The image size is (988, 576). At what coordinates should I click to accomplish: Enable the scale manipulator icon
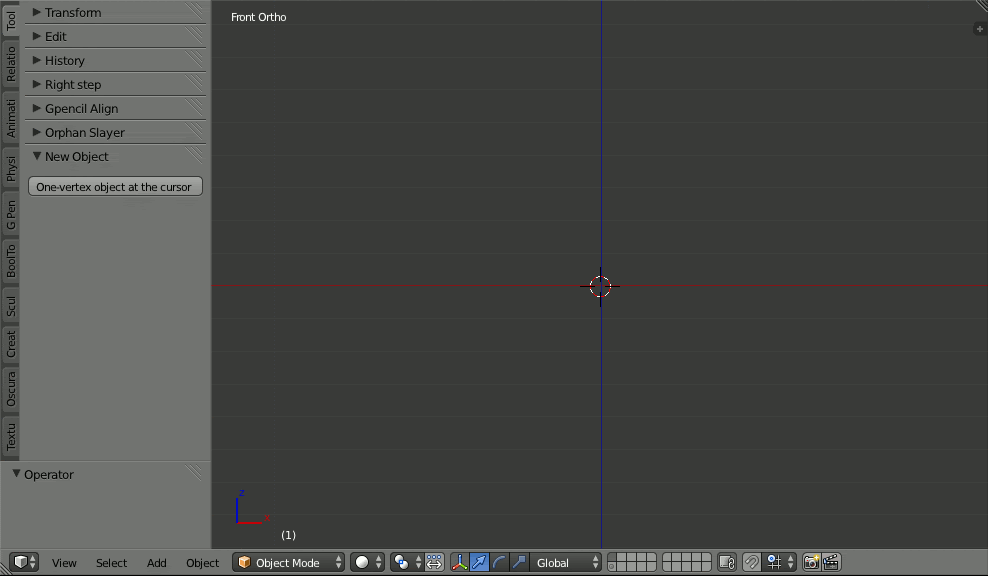point(519,562)
